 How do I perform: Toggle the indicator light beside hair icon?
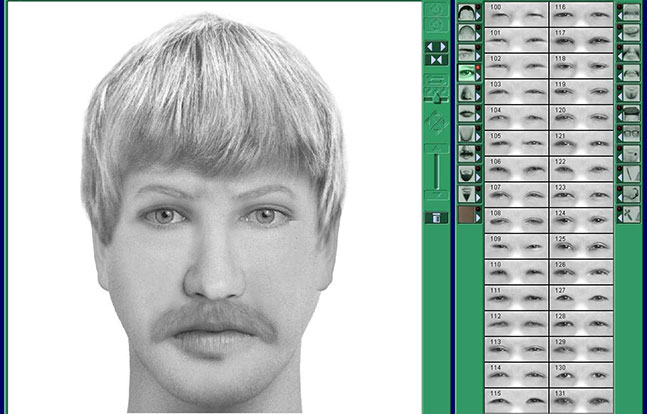click(x=478, y=7)
